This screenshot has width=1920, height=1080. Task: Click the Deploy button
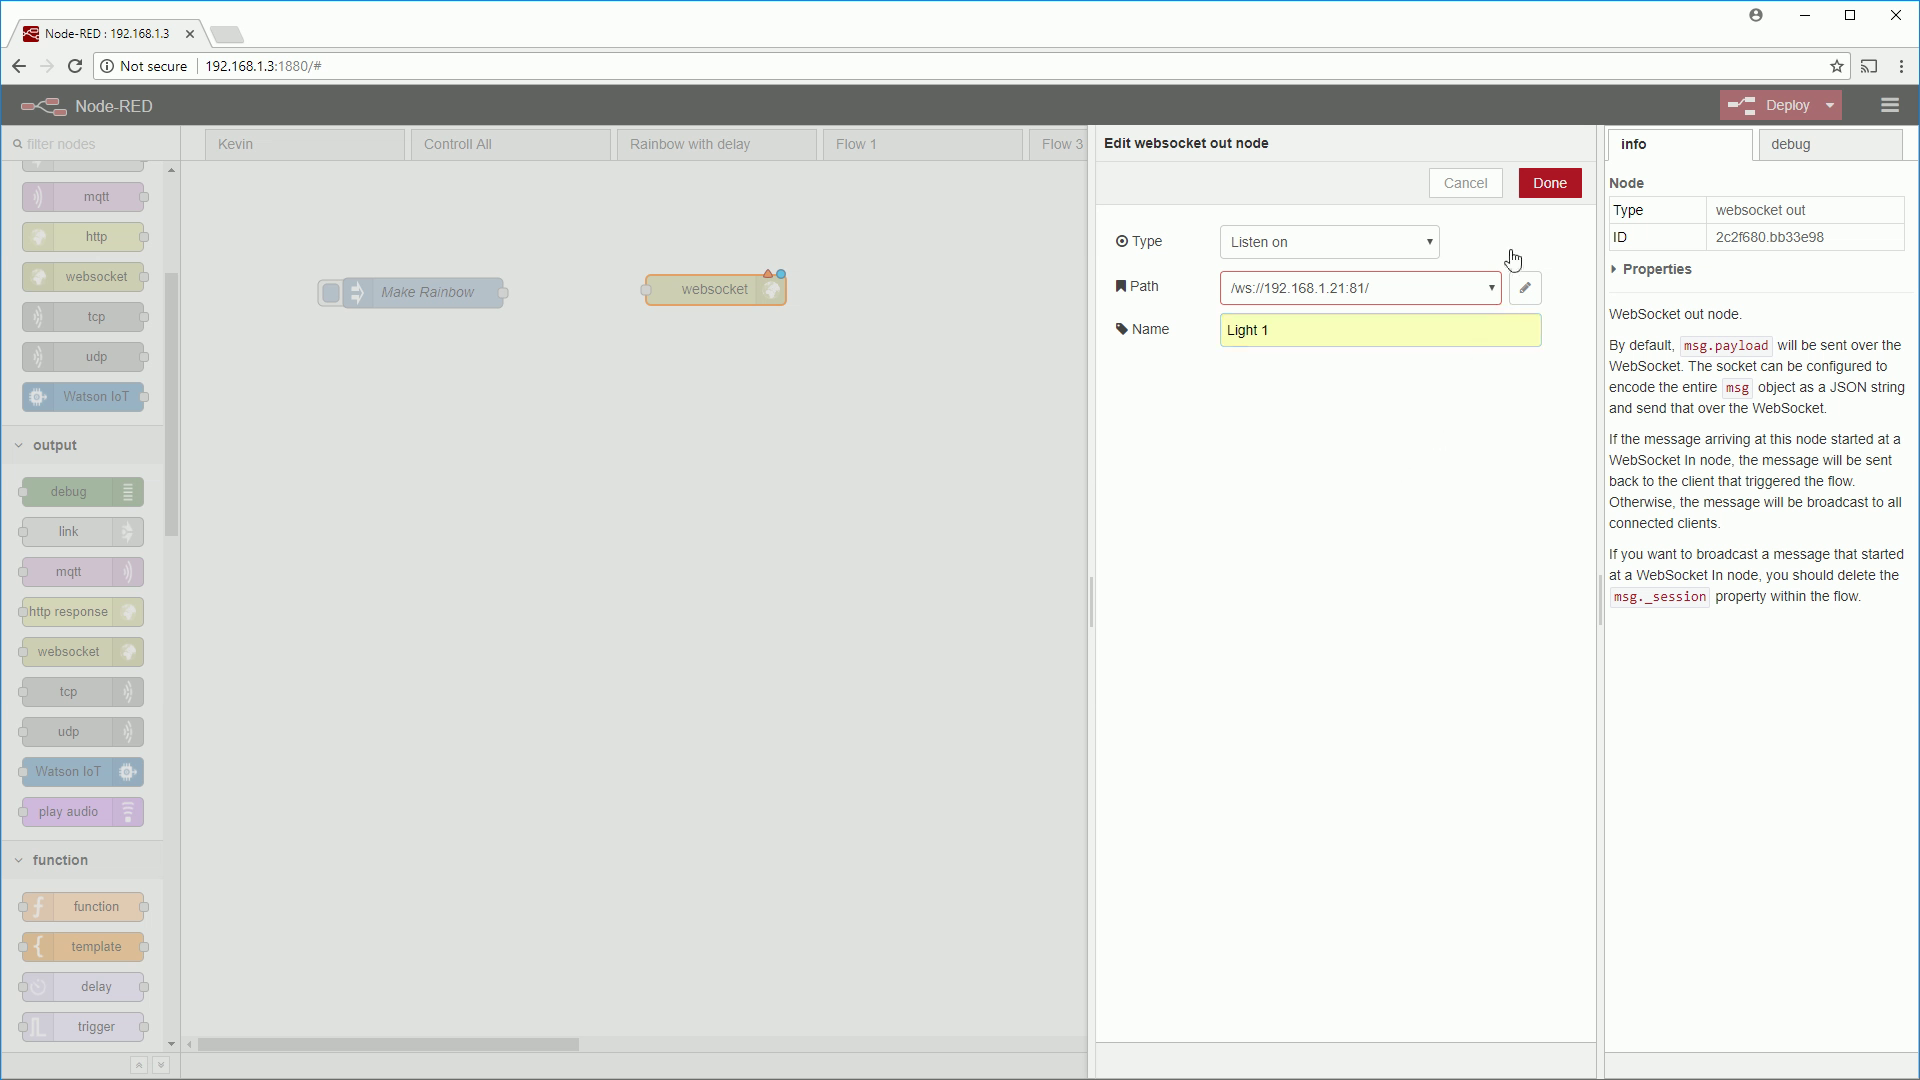1770,105
